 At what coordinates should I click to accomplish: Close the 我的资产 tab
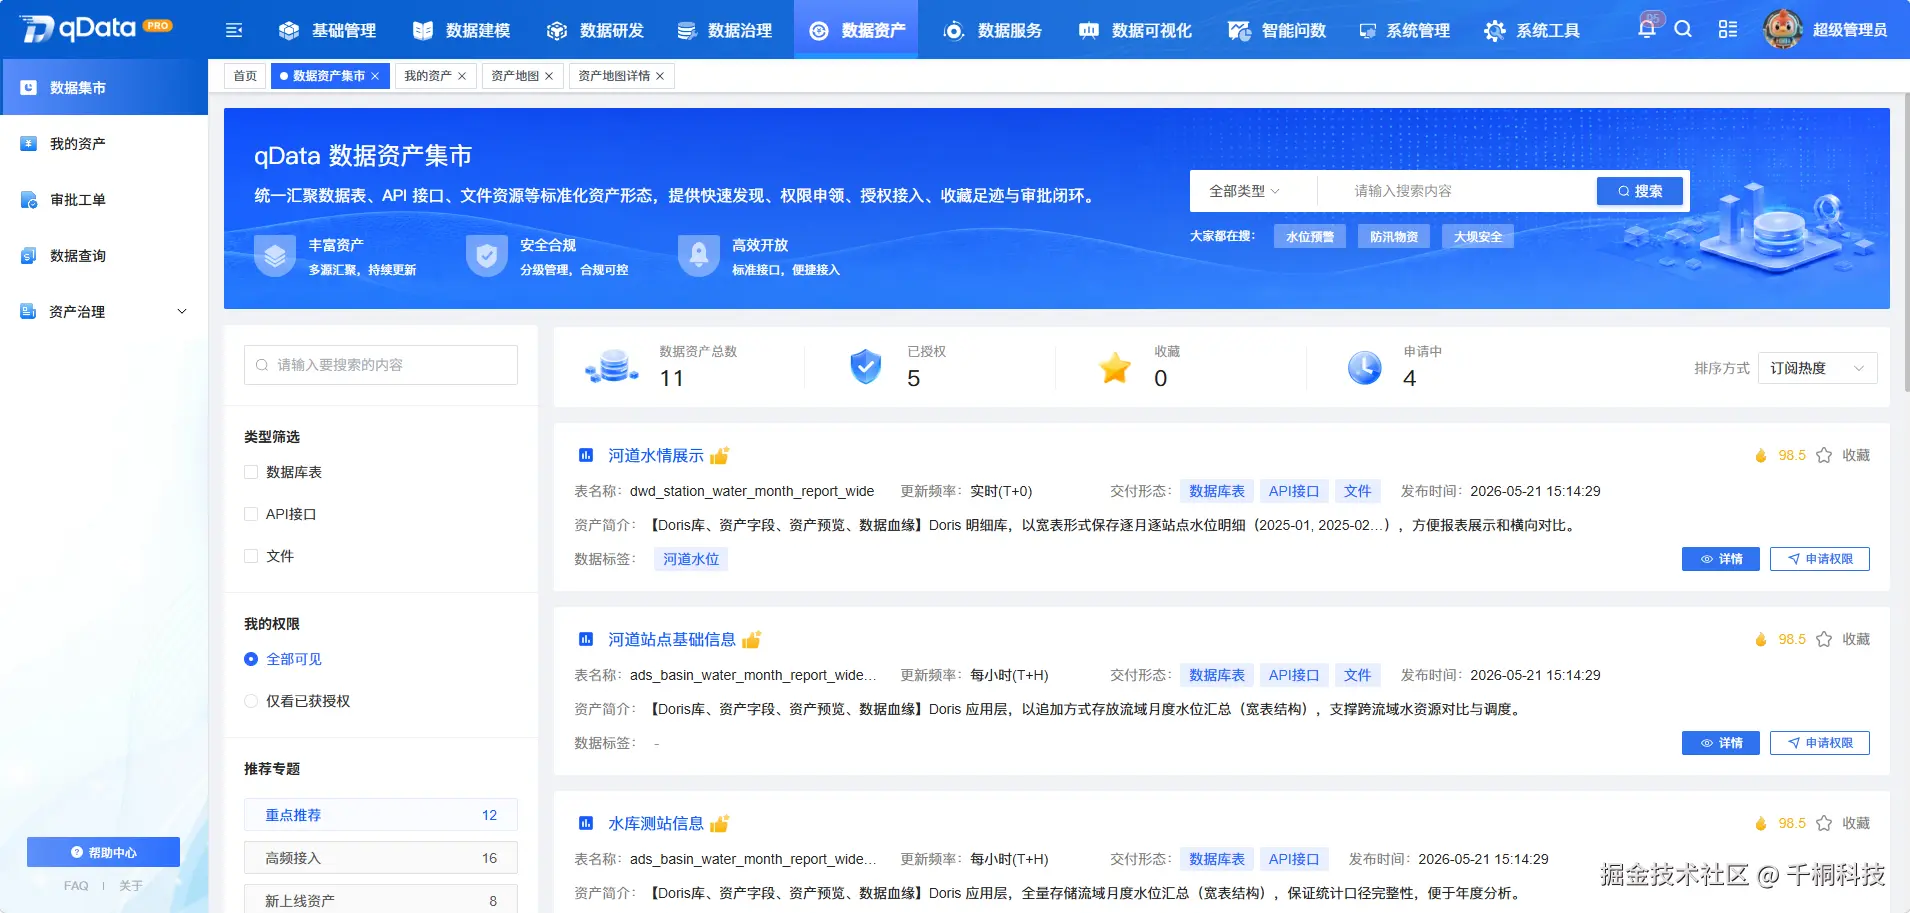tap(462, 76)
